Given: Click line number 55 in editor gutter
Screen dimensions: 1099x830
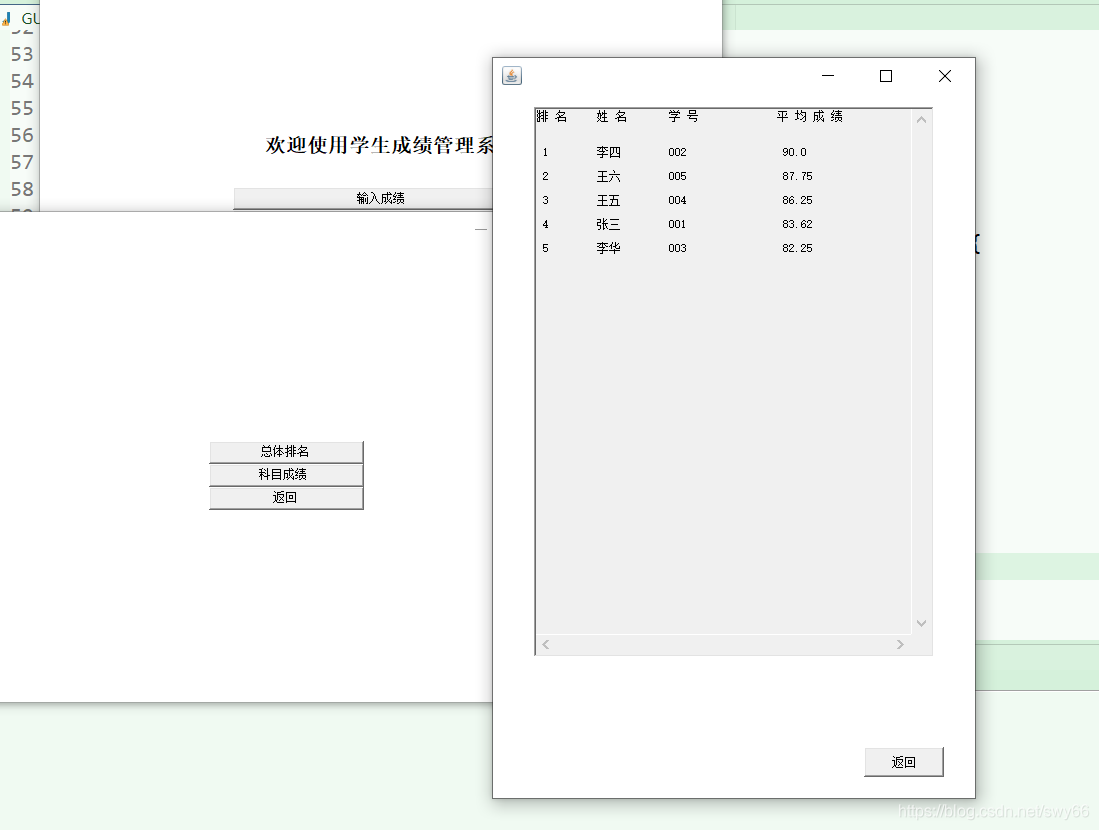Looking at the screenshot, I should point(22,108).
